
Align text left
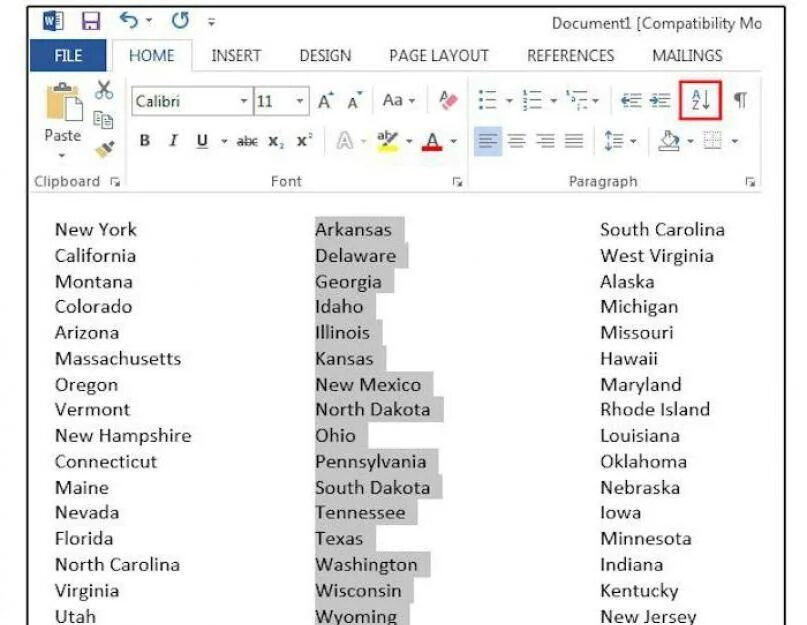pos(487,141)
